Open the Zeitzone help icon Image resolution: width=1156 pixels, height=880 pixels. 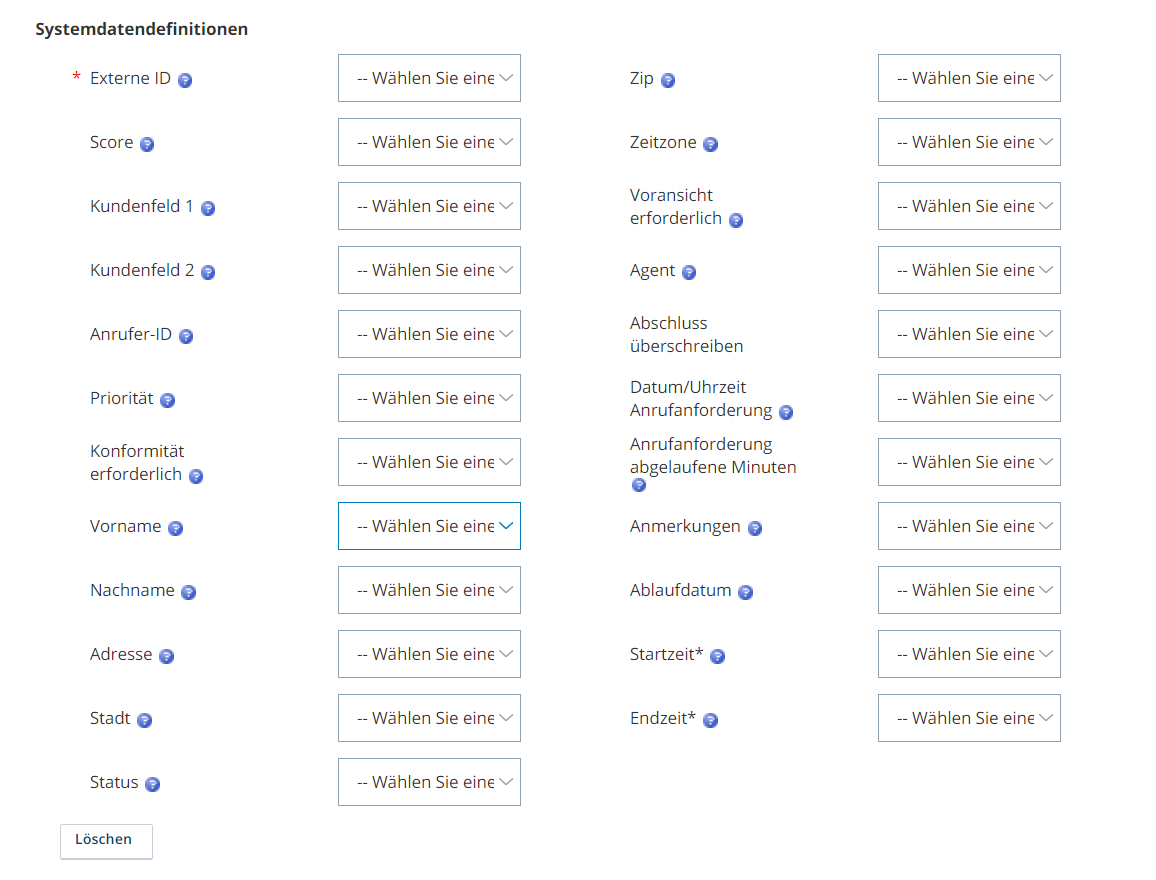coord(710,144)
